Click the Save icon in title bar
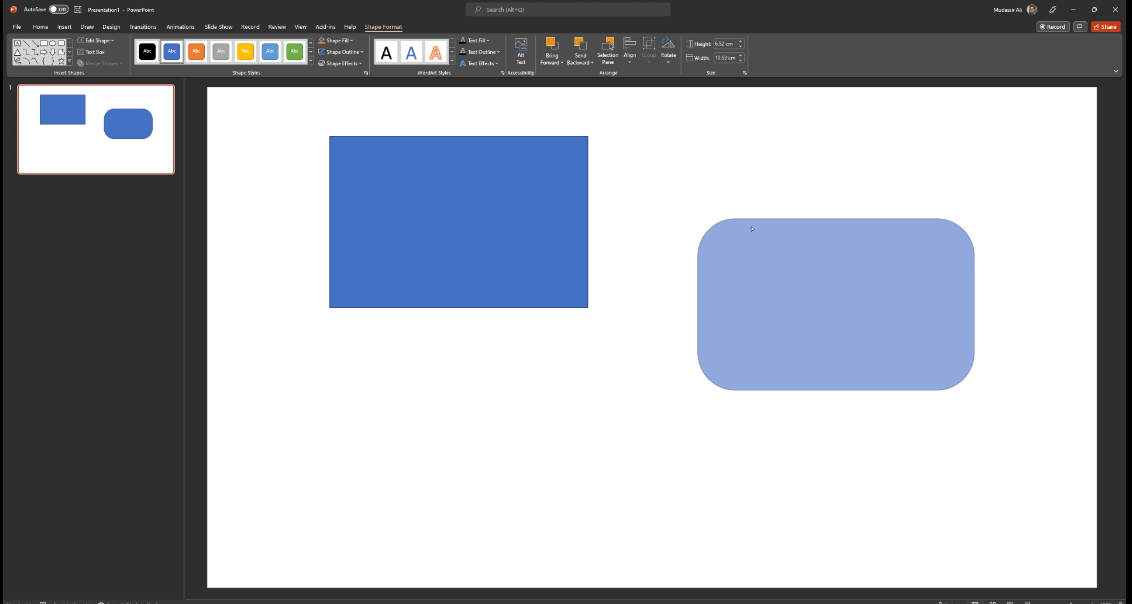 click(x=77, y=9)
